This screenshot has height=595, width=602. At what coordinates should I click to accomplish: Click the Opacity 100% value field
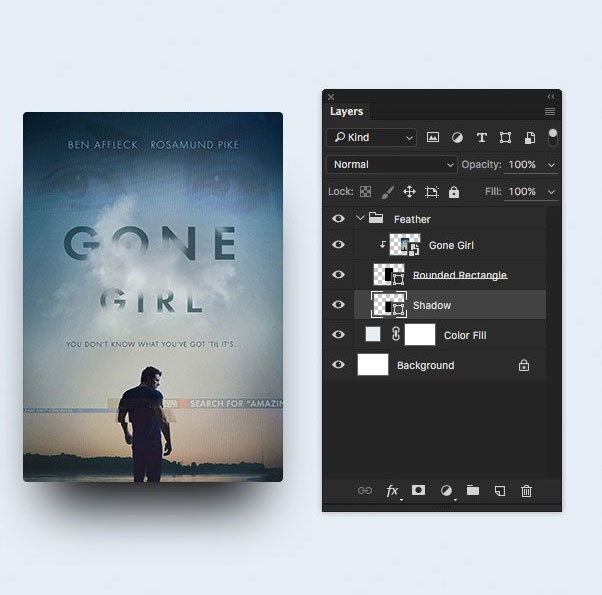point(522,165)
